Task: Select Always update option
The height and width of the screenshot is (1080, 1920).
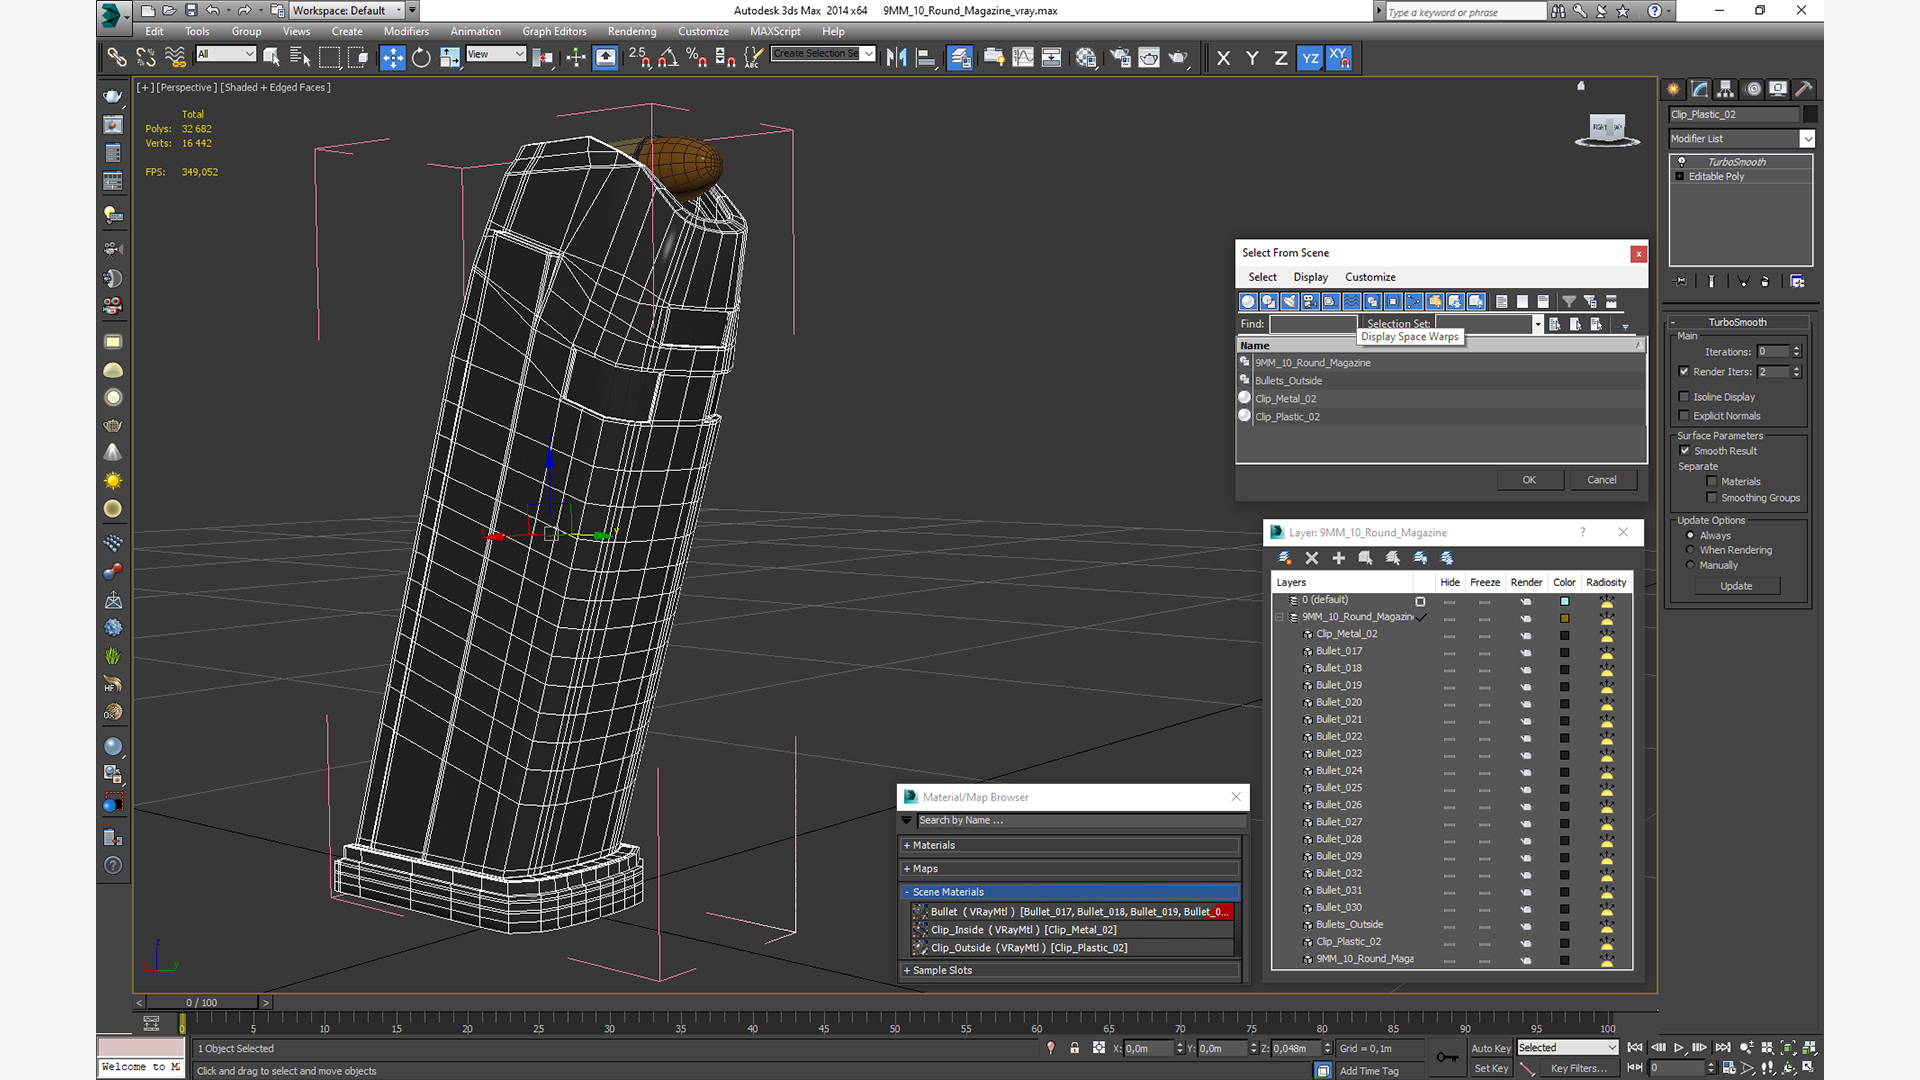Action: tap(1691, 536)
